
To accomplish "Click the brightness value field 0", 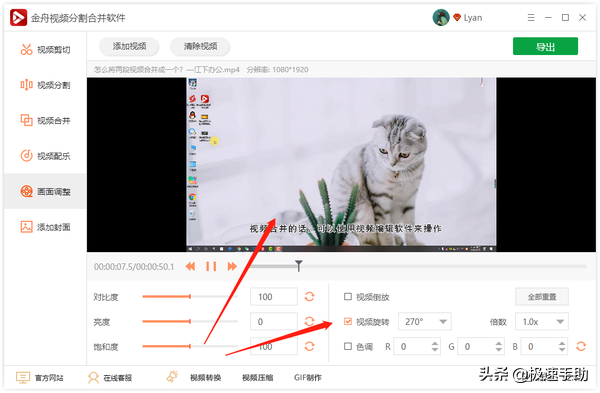I will pyautogui.click(x=274, y=321).
